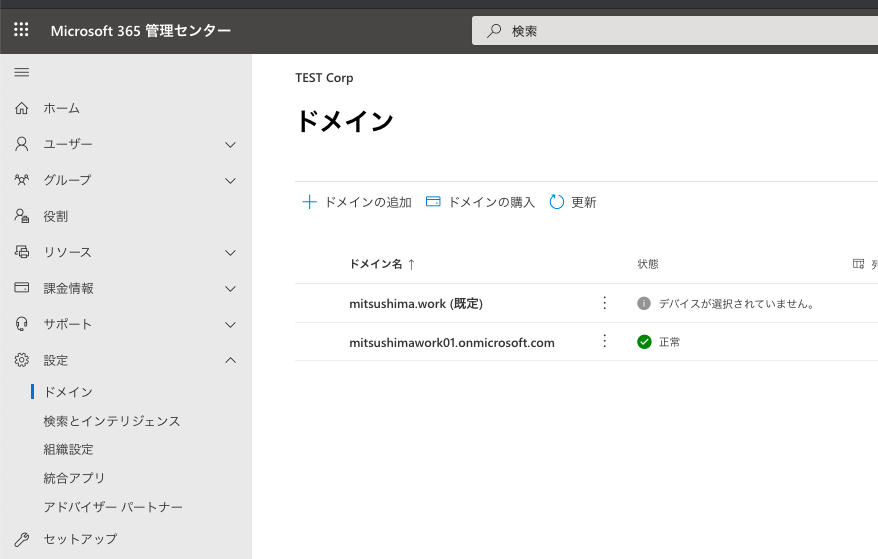Click the Resources icon in sidebar

pyautogui.click(x=21, y=252)
